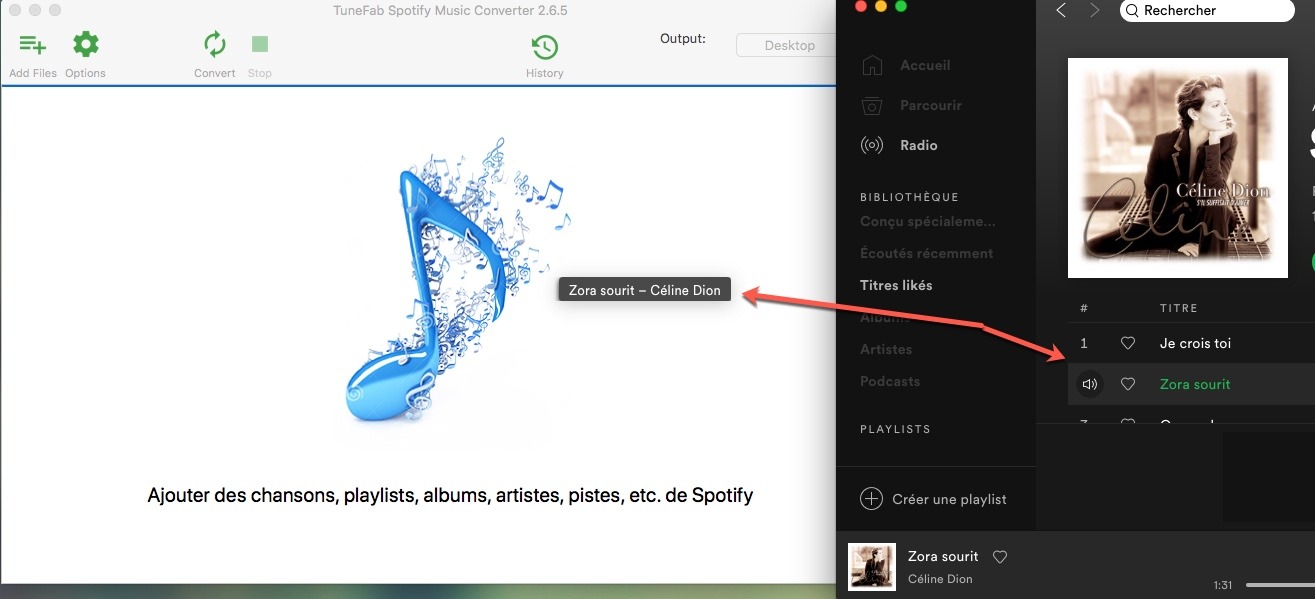Toggle the heart on Zora sourit
Screen dimensions: 1315x599
pos(1128,384)
